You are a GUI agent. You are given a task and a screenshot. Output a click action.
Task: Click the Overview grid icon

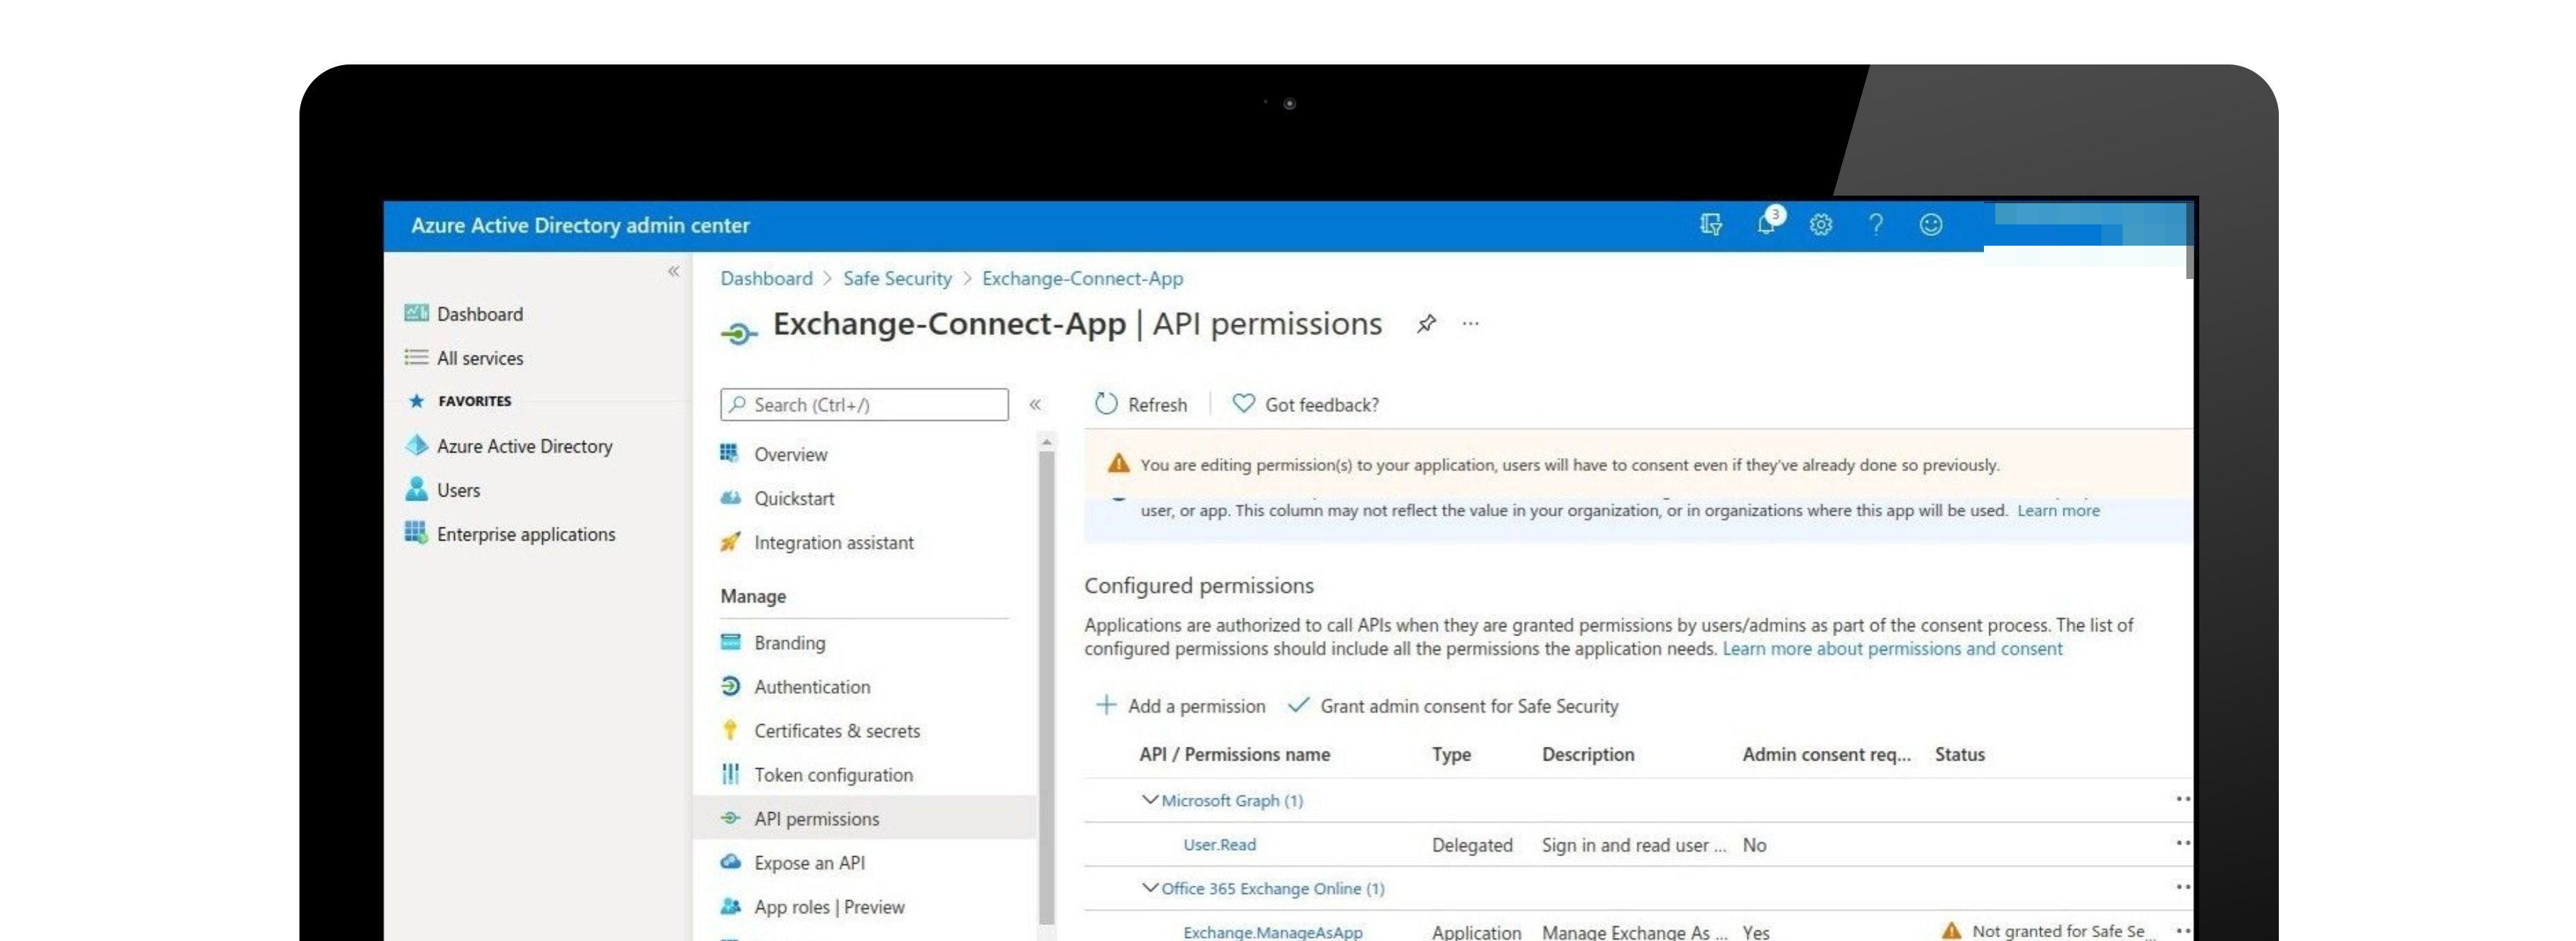click(x=730, y=453)
